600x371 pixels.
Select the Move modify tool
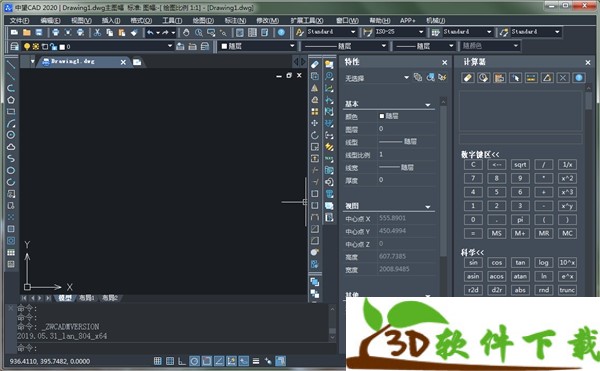(x=315, y=123)
